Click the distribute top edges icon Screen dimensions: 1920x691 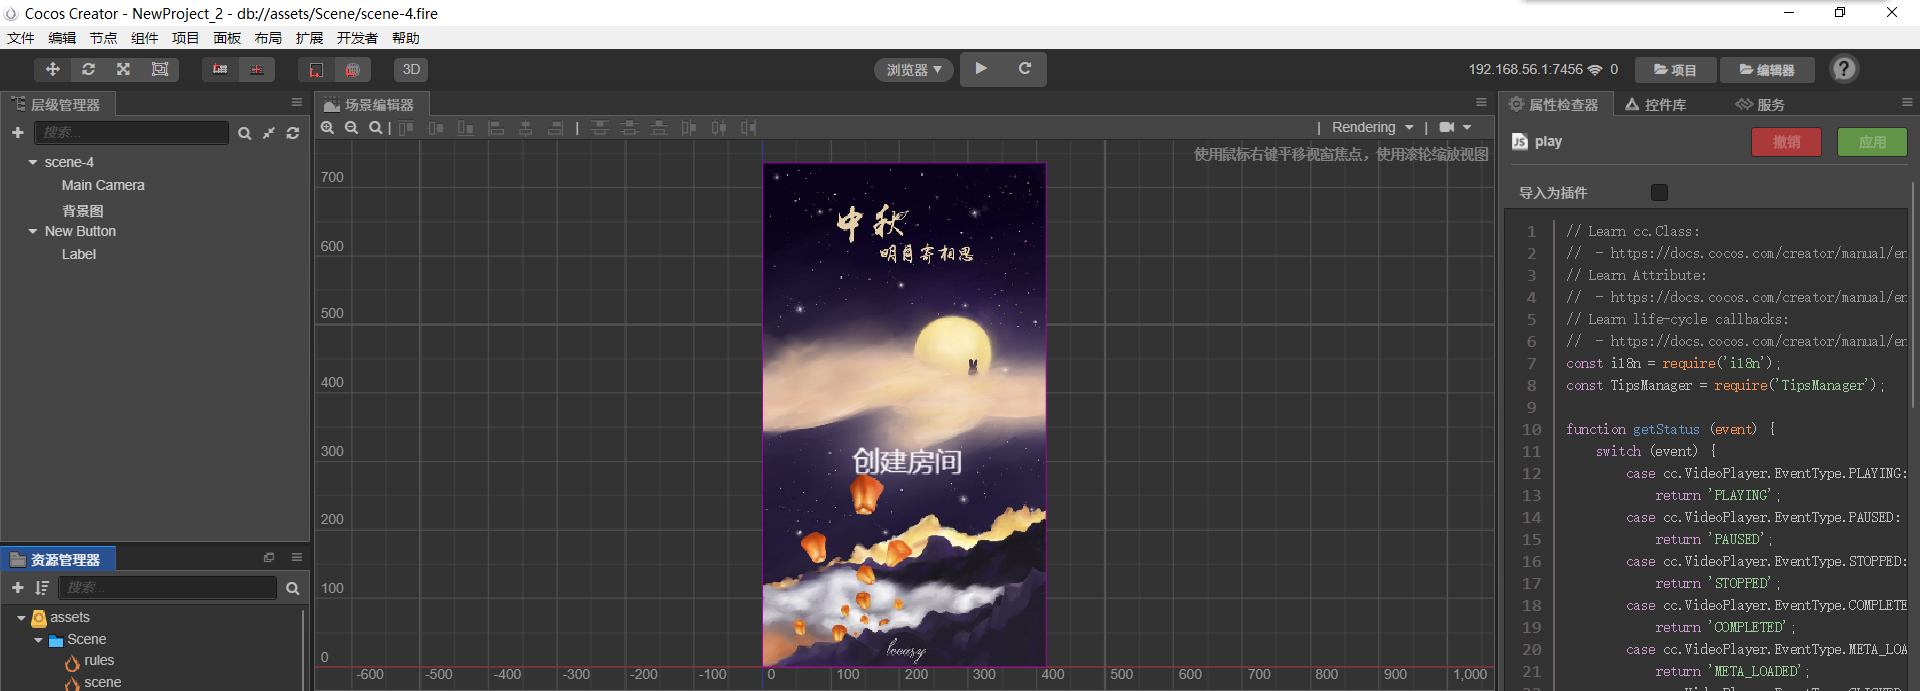click(599, 128)
